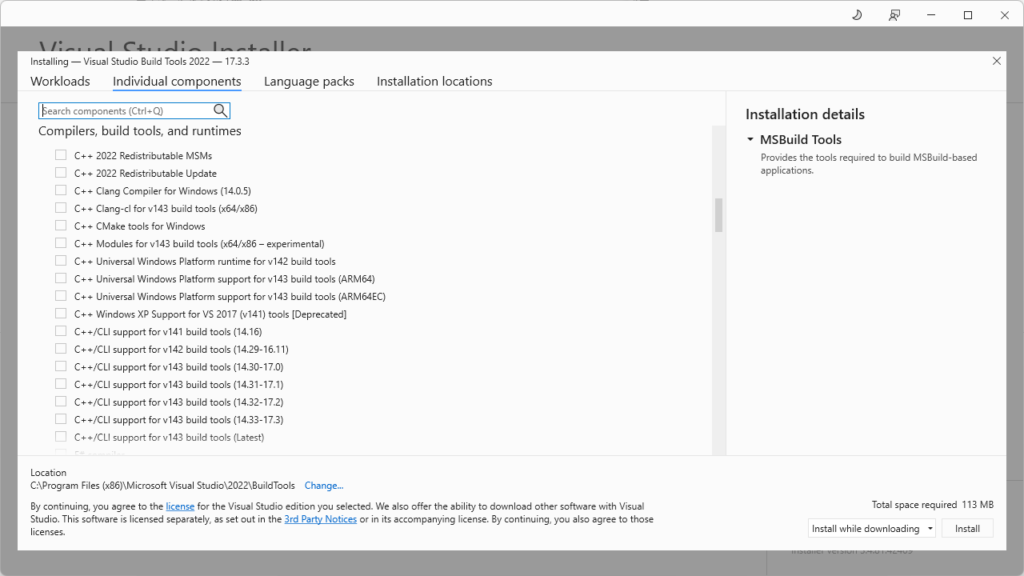Open the send feedback icon

point(894,15)
